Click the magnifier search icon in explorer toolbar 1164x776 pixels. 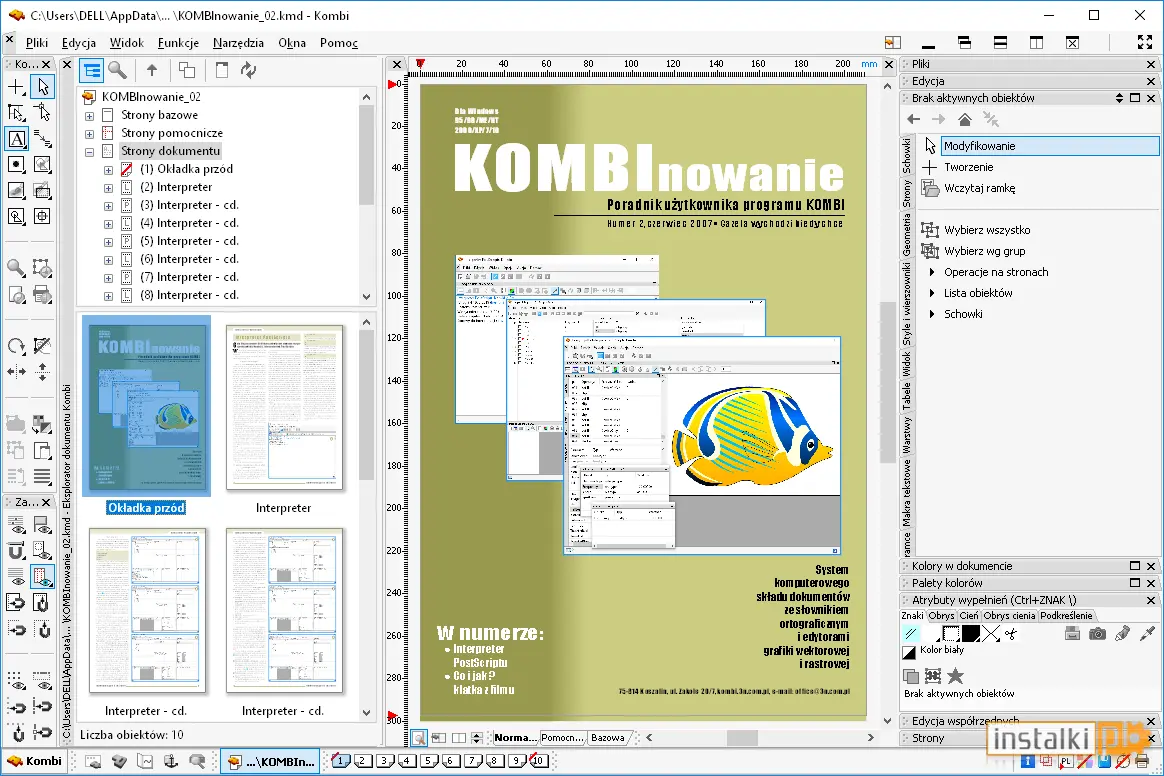click(117, 70)
